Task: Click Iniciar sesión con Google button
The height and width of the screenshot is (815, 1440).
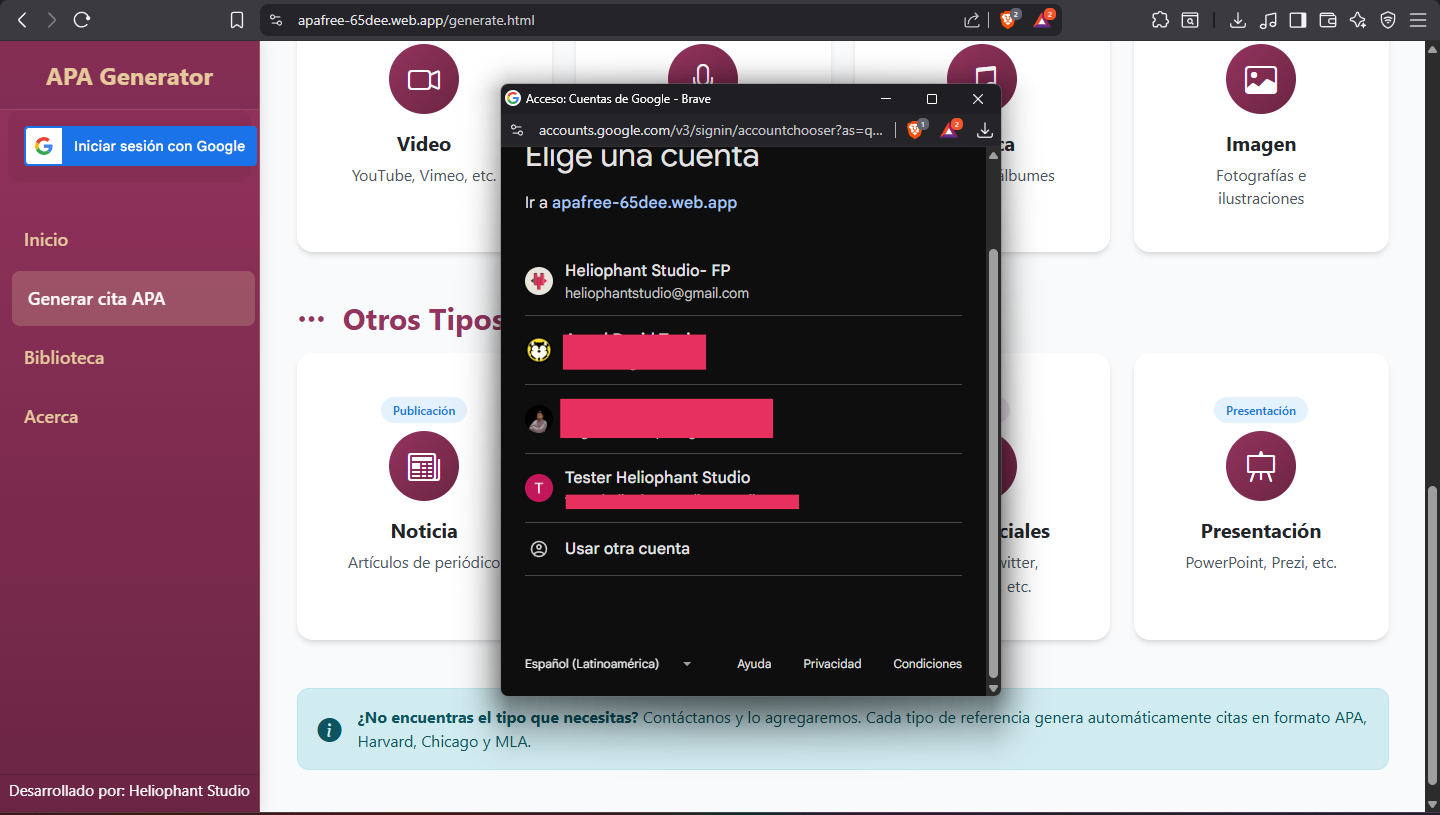Action: click(141, 146)
